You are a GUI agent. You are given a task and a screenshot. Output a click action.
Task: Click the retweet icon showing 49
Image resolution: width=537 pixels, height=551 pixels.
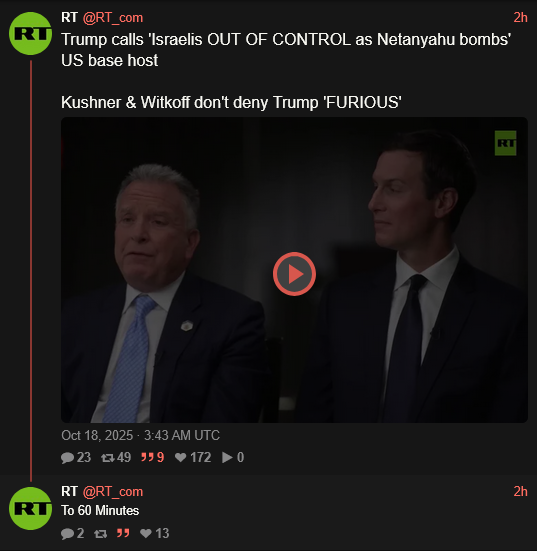(107, 458)
